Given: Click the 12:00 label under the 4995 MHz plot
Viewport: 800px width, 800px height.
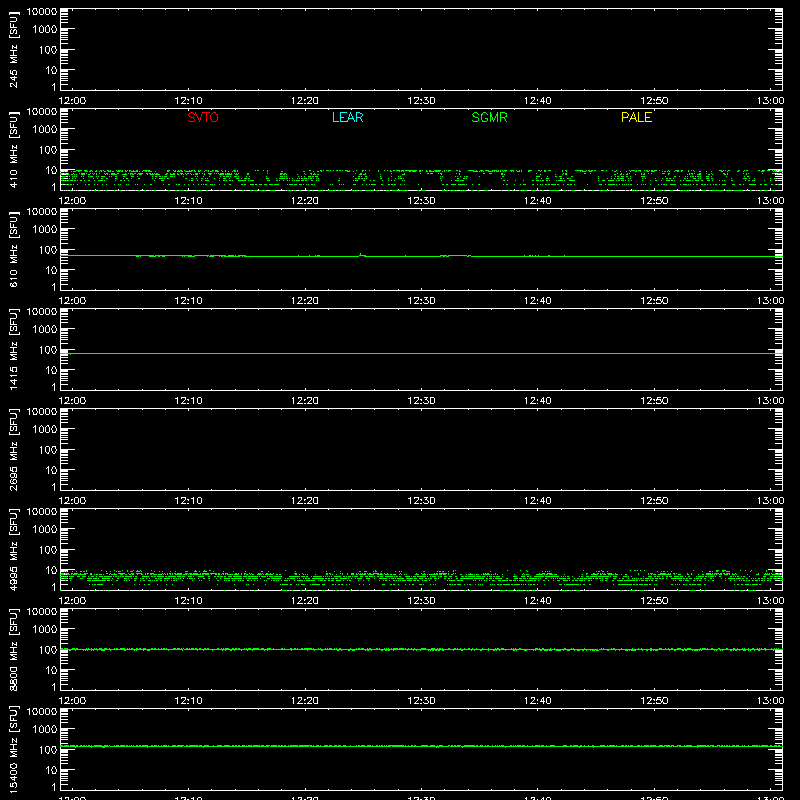Looking at the screenshot, I should pos(72,601).
